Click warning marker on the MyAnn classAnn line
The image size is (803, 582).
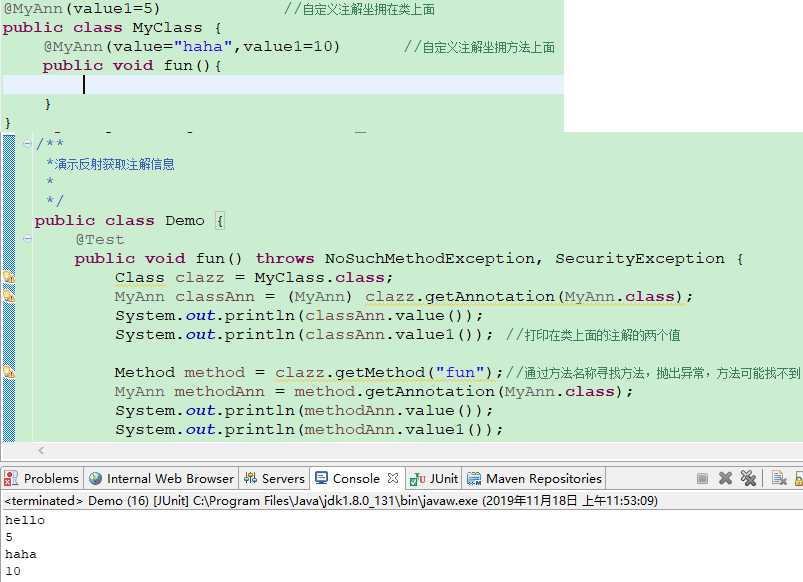click(x=9, y=296)
